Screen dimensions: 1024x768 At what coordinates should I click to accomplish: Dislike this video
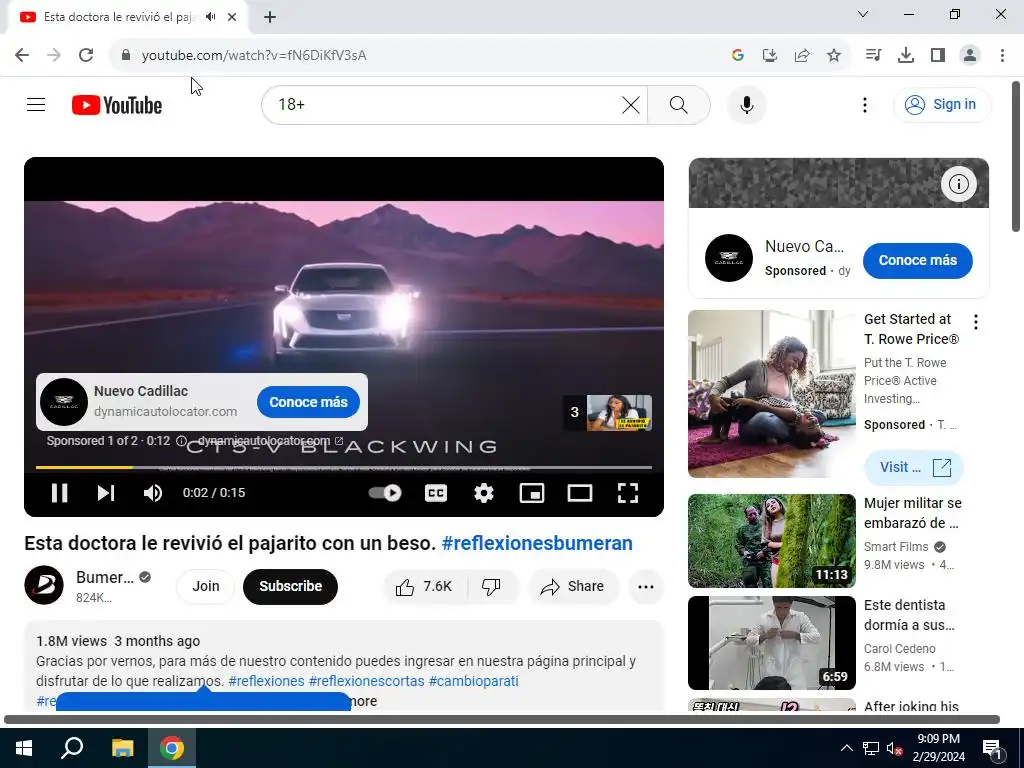(492, 586)
